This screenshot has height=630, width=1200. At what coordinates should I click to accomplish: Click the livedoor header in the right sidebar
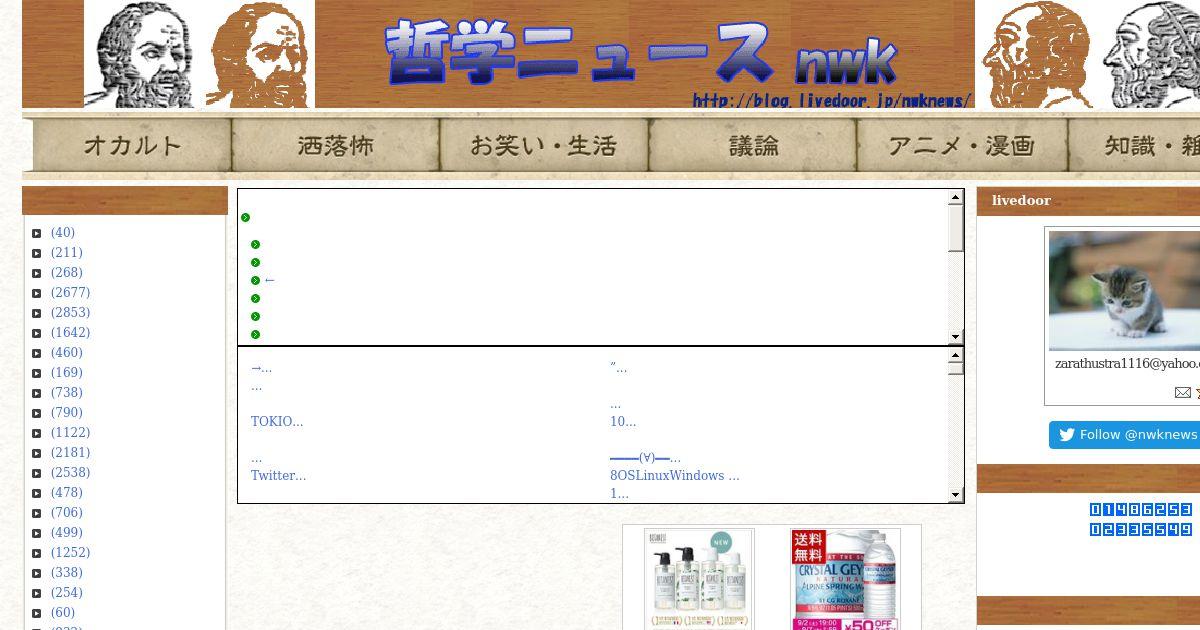point(1021,201)
